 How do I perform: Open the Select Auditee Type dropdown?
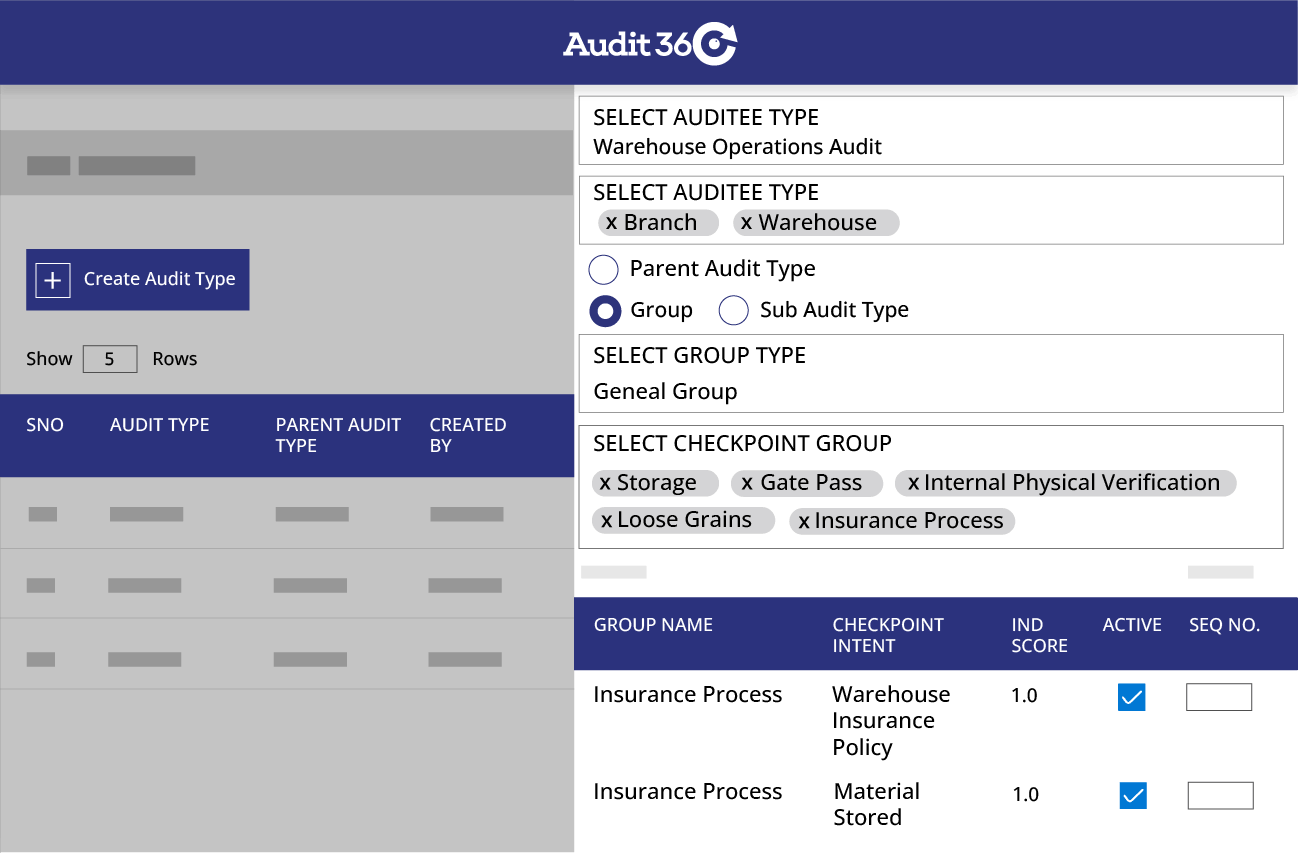click(930, 131)
